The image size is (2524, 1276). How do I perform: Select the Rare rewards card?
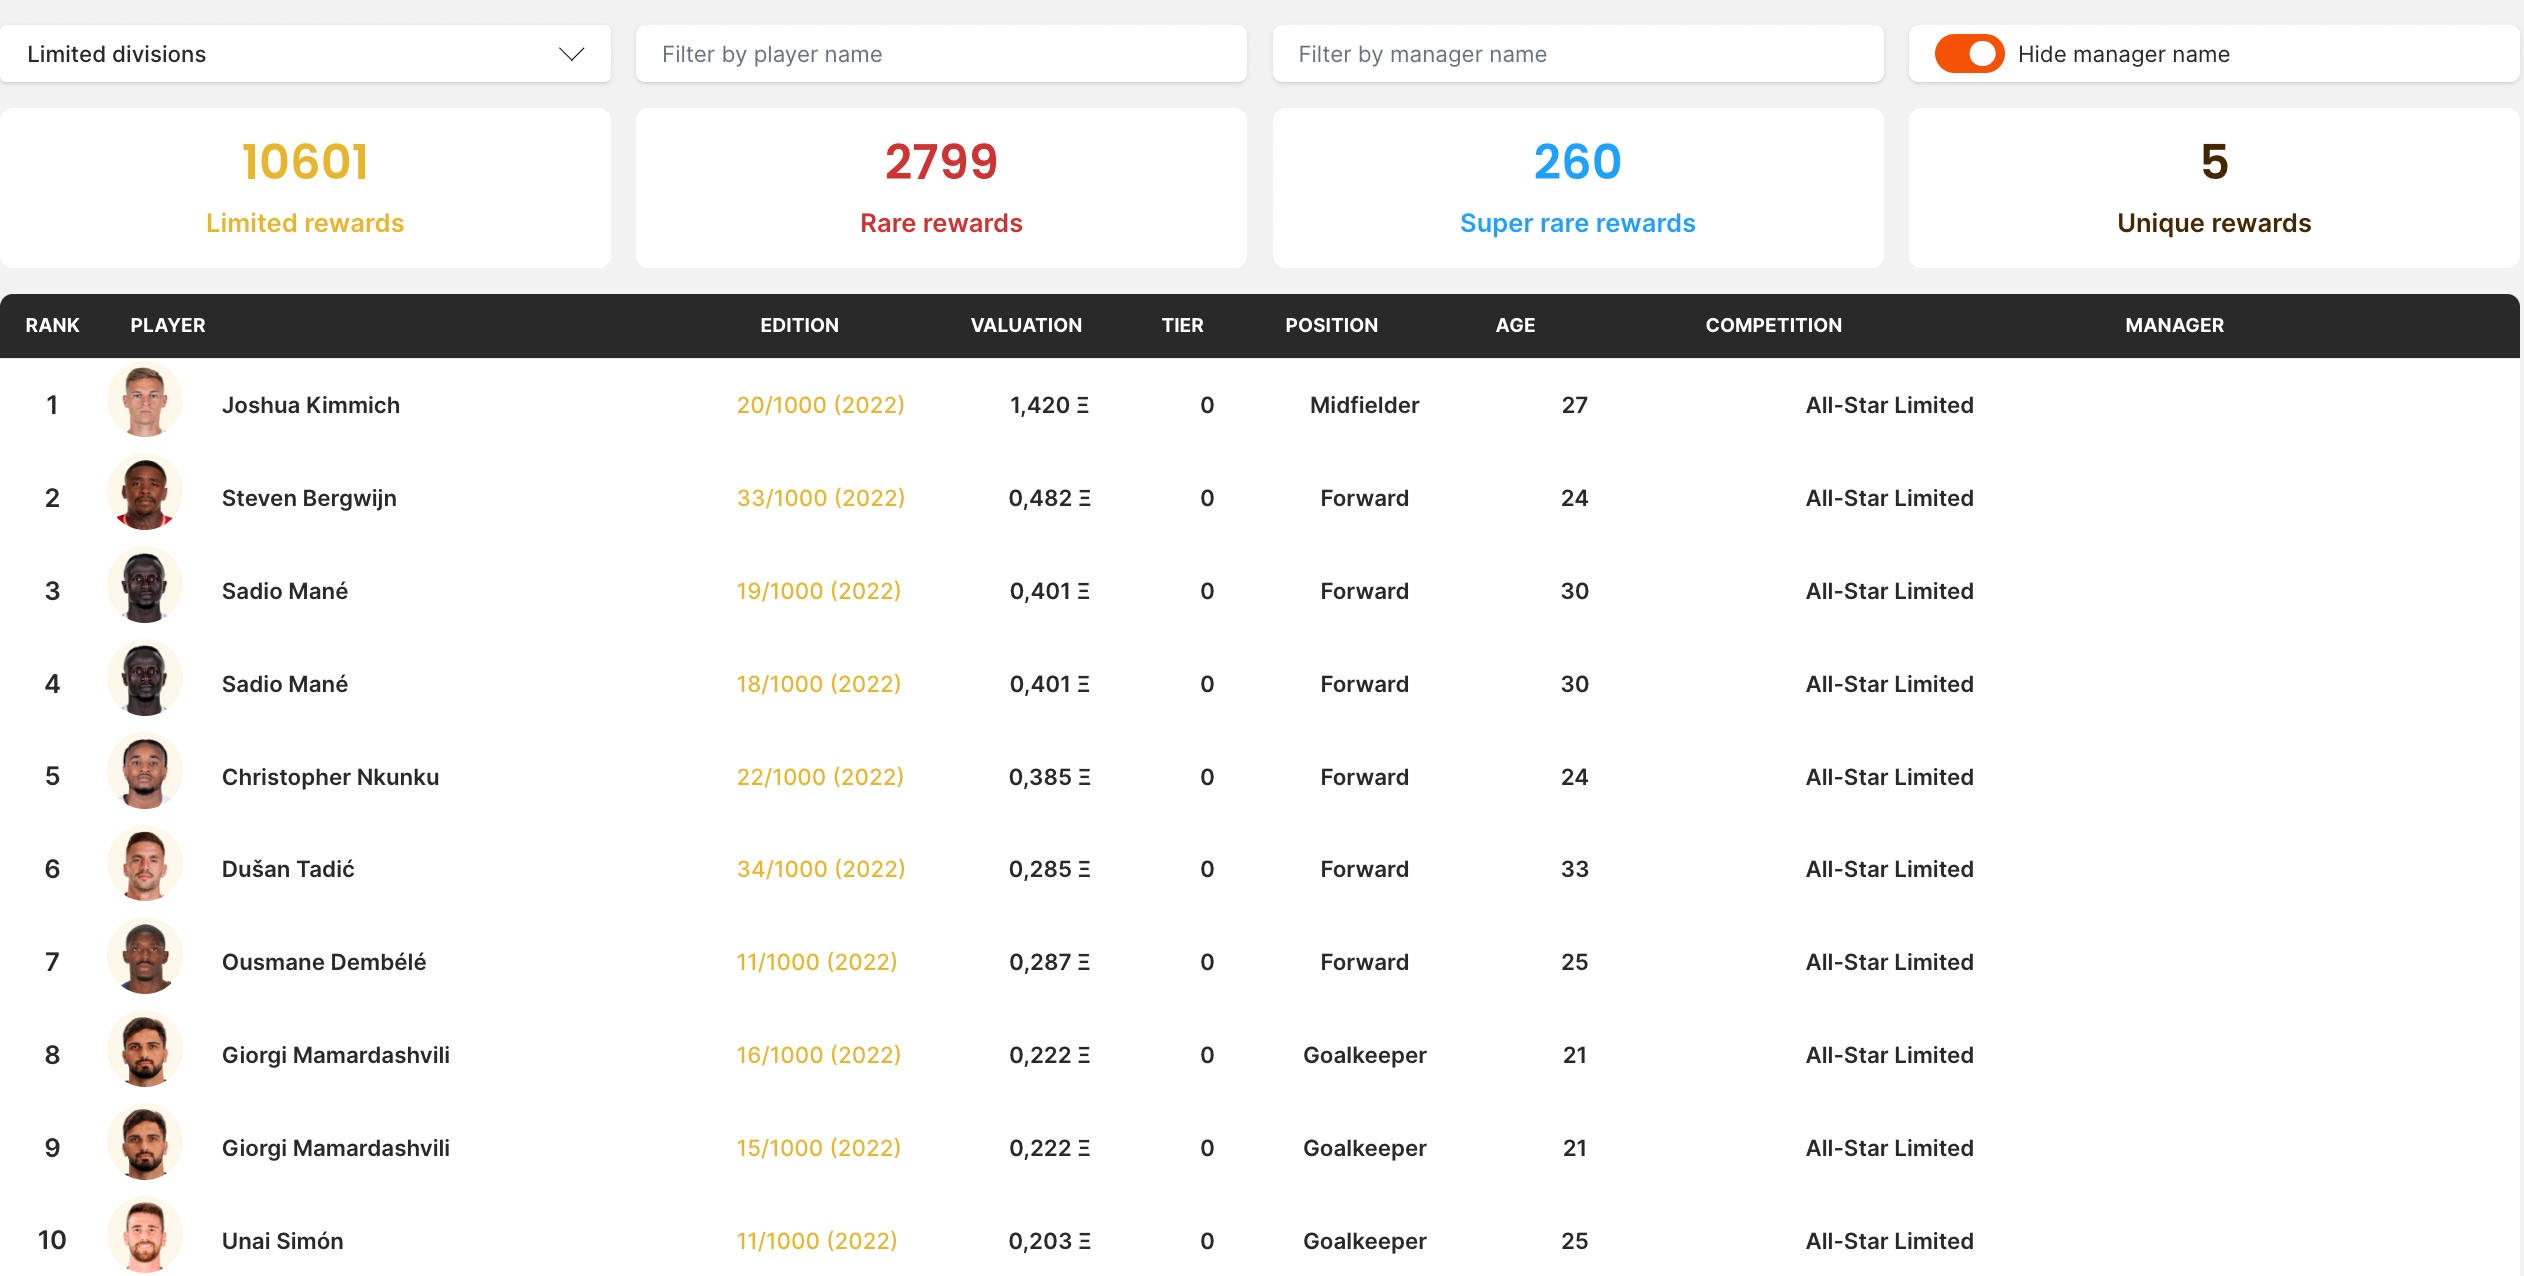(941, 188)
